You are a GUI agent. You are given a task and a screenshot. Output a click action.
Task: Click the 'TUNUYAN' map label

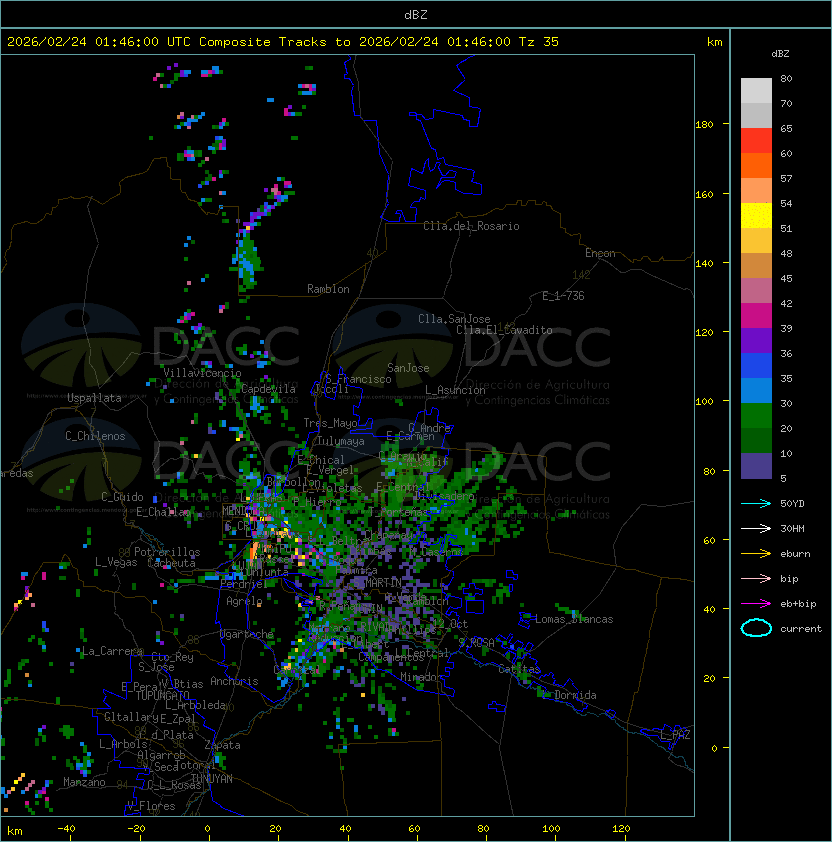212,779
